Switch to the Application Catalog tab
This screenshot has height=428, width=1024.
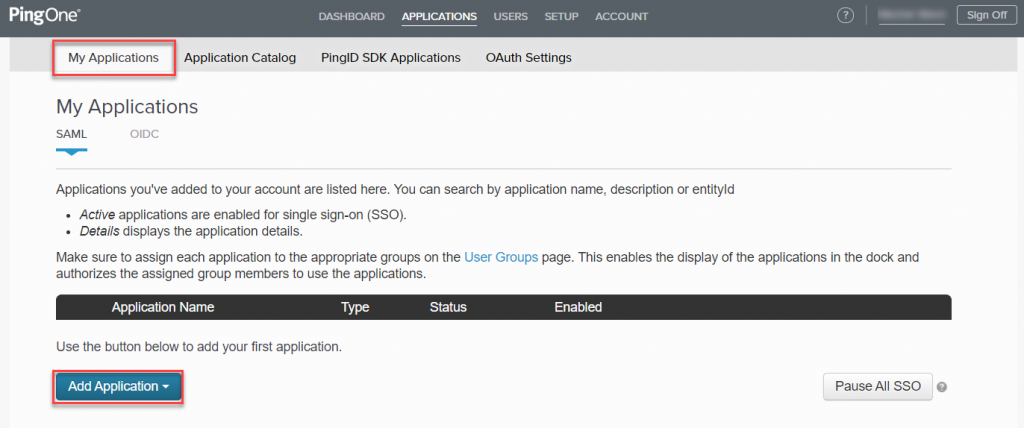point(240,58)
